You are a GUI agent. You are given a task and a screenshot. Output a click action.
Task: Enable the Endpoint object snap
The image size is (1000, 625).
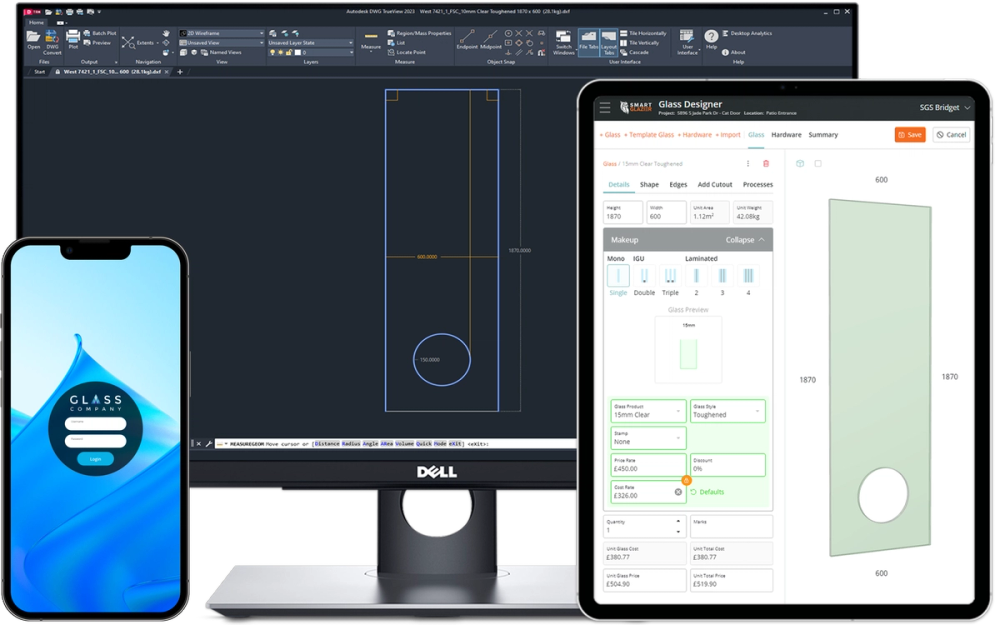coord(466,37)
